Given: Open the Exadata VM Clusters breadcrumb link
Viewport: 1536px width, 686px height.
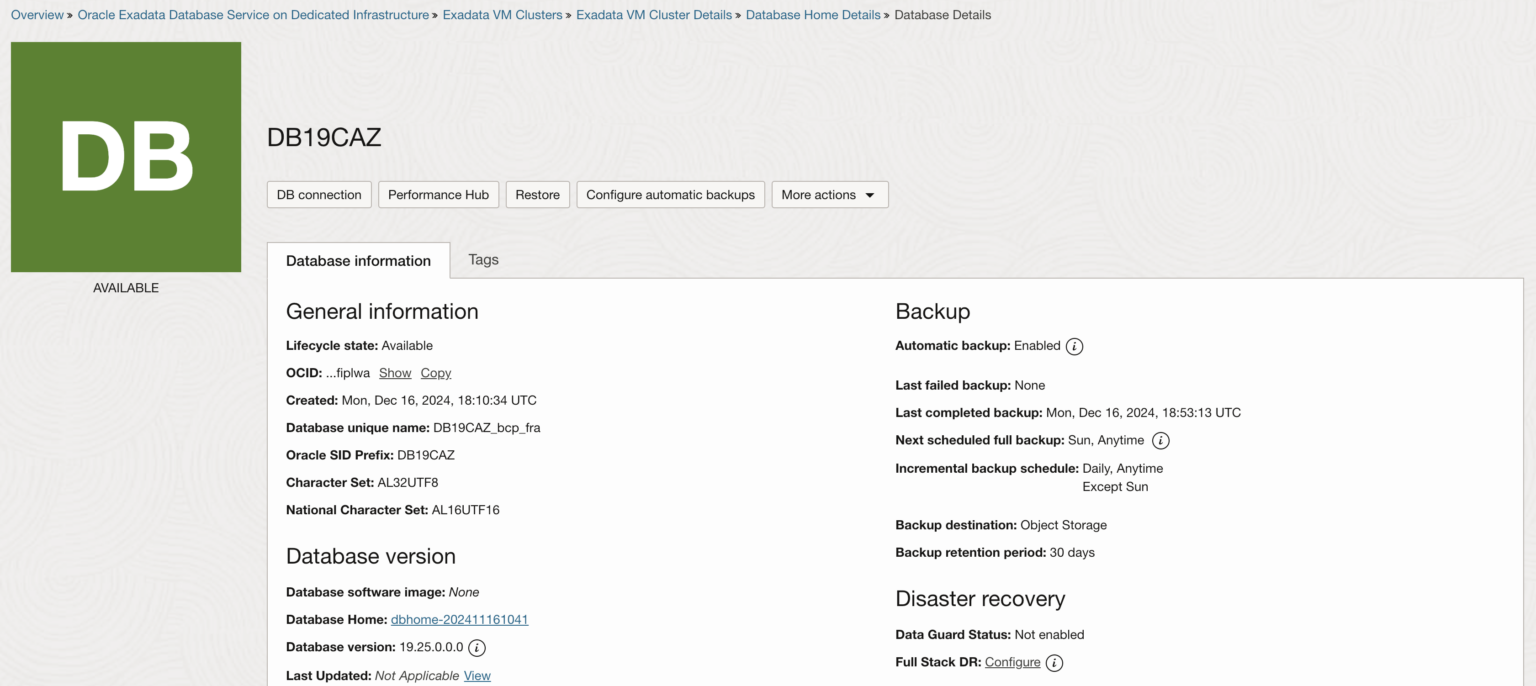Looking at the screenshot, I should click(504, 14).
